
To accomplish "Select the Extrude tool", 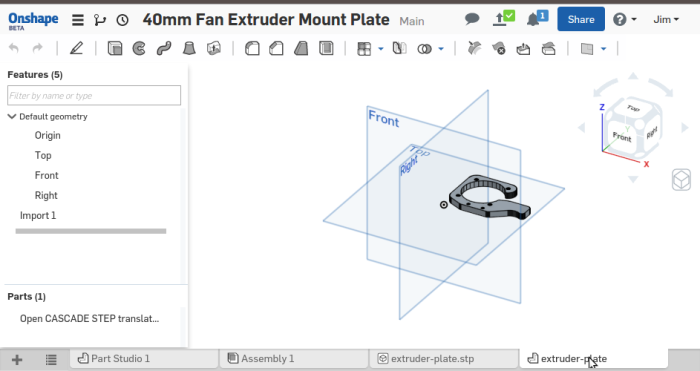I will pyautogui.click(x=115, y=48).
